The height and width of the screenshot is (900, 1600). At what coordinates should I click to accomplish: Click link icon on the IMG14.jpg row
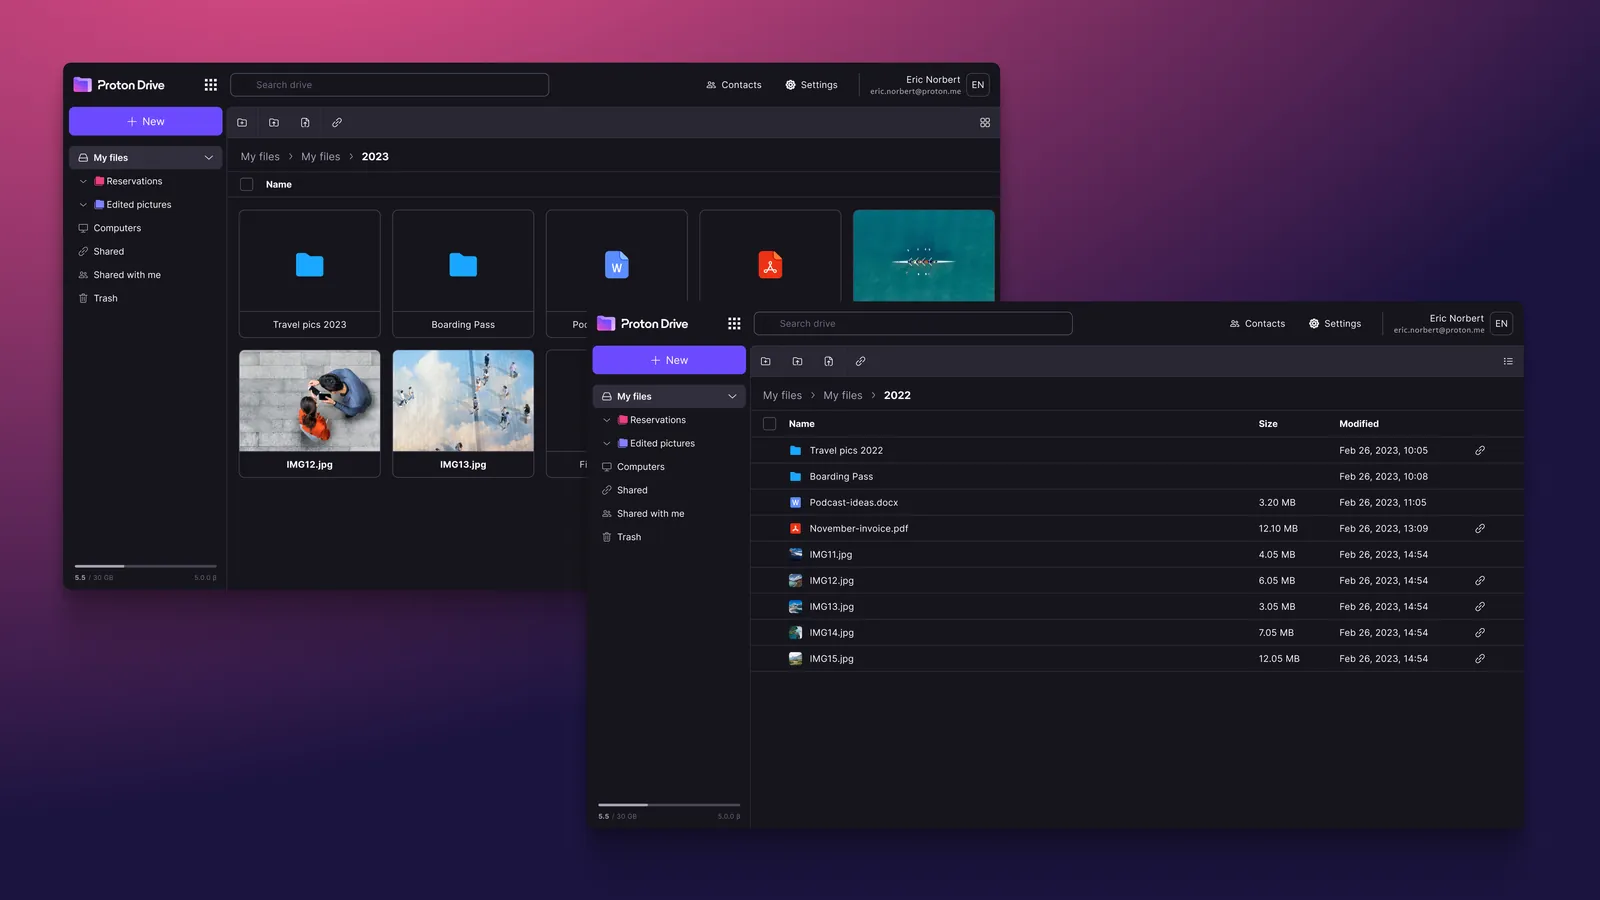pos(1480,633)
